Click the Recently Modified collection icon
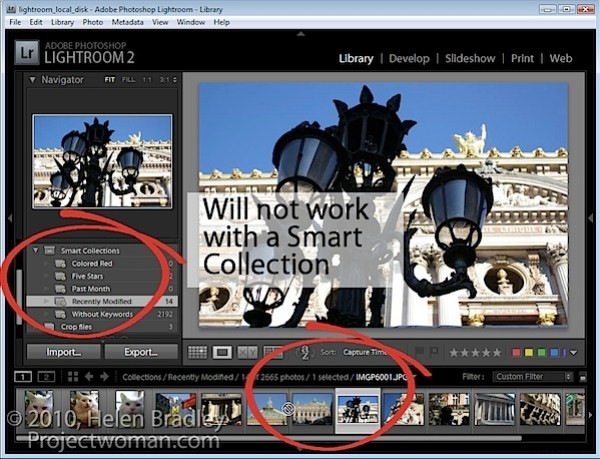 (x=60, y=301)
